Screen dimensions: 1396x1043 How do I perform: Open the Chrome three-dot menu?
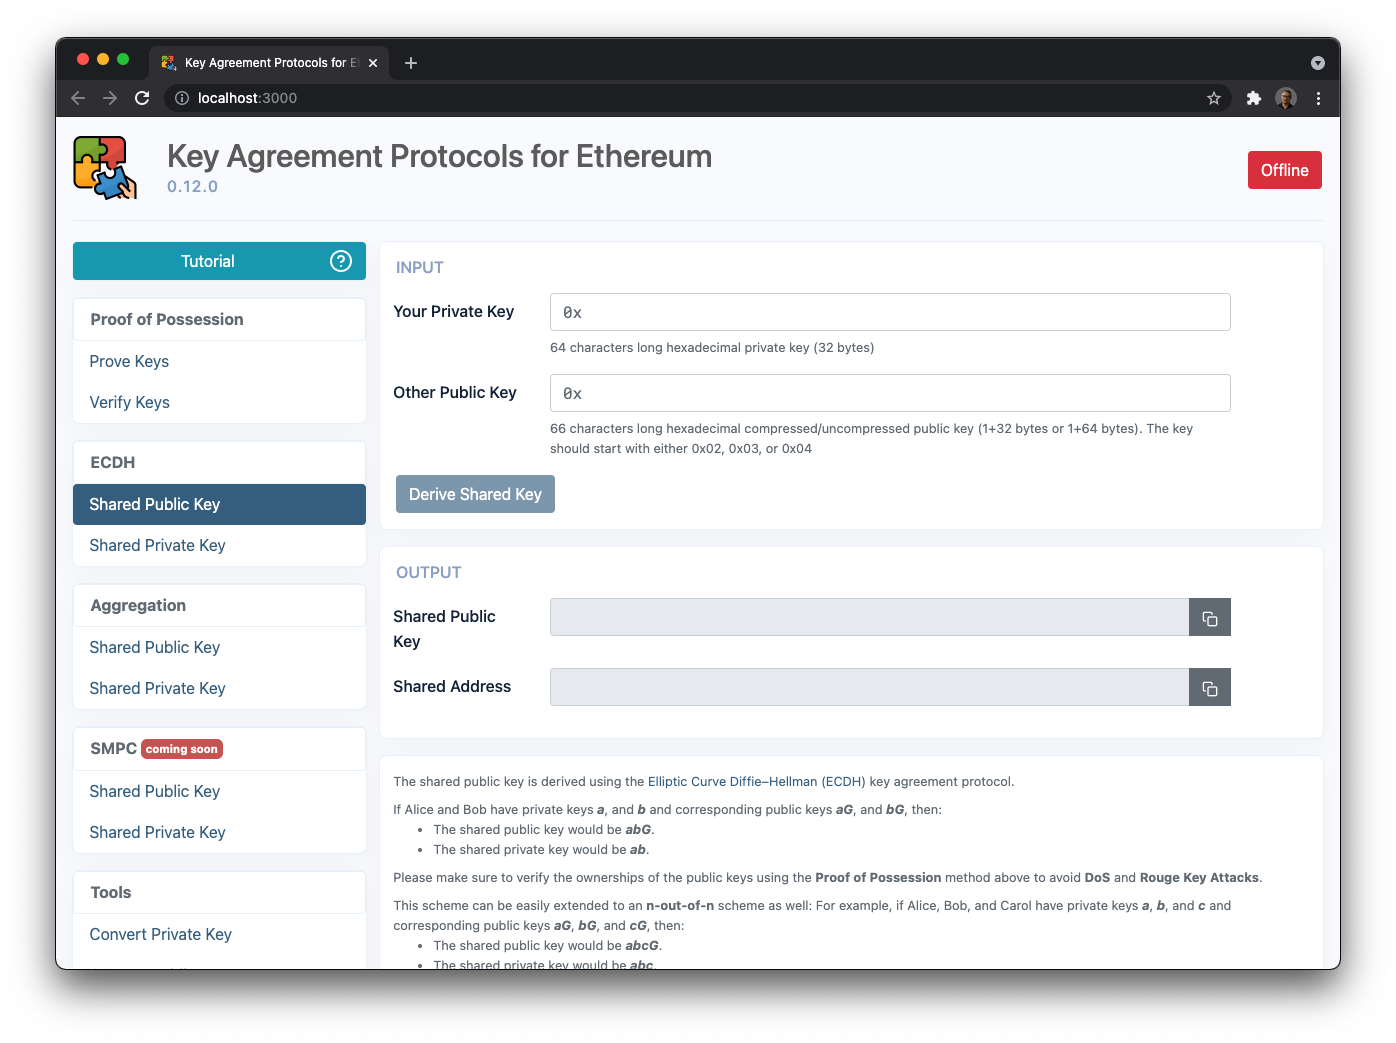pos(1318,98)
